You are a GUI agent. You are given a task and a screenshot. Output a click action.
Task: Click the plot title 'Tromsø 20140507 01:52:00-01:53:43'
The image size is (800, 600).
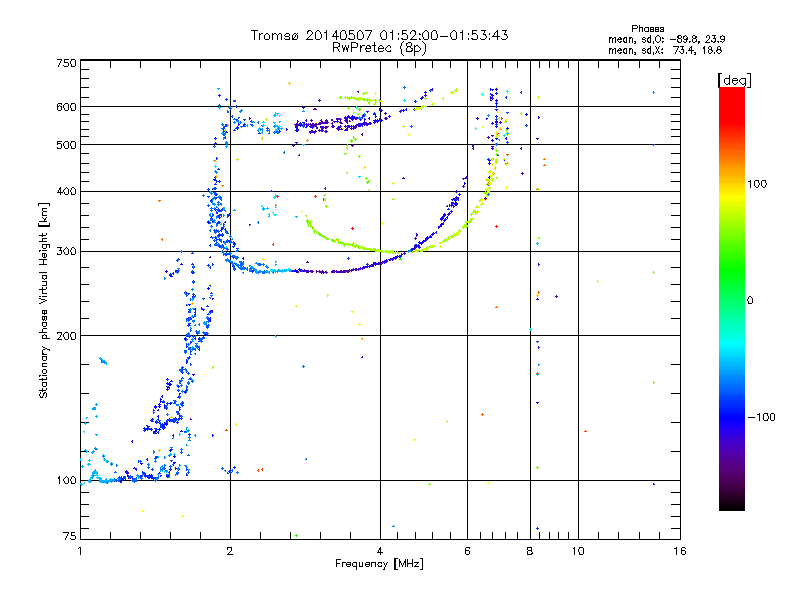coord(379,35)
